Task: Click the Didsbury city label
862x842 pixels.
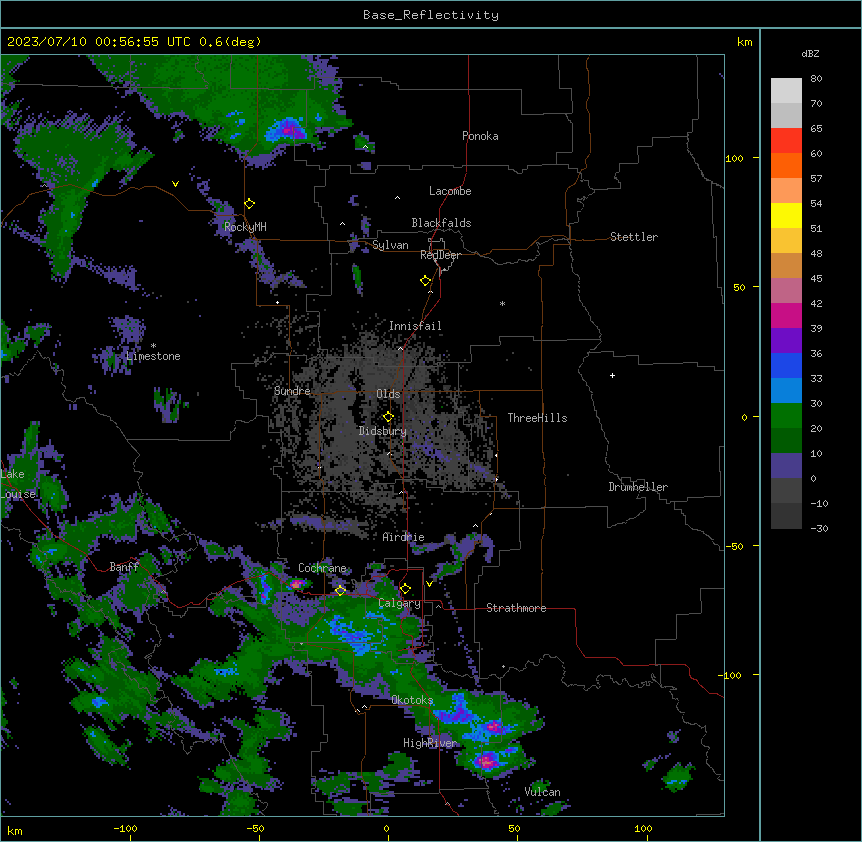Action: click(x=383, y=431)
